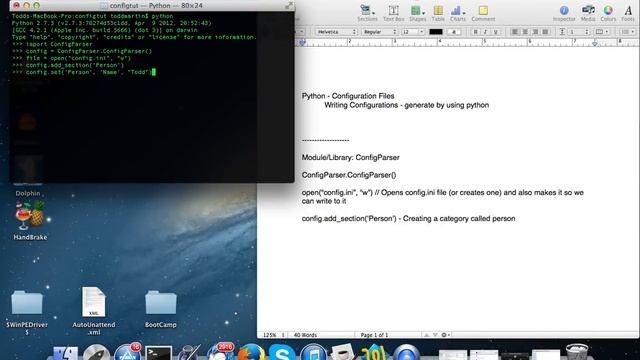Viewport: 640px width, 360px height.
Task: Open Firefox from the Dock
Action: click(x=251, y=353)
